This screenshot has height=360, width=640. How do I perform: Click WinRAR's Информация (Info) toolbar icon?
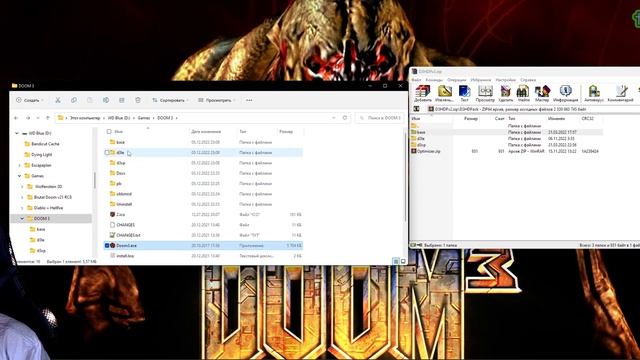click(x=565, y=93)
